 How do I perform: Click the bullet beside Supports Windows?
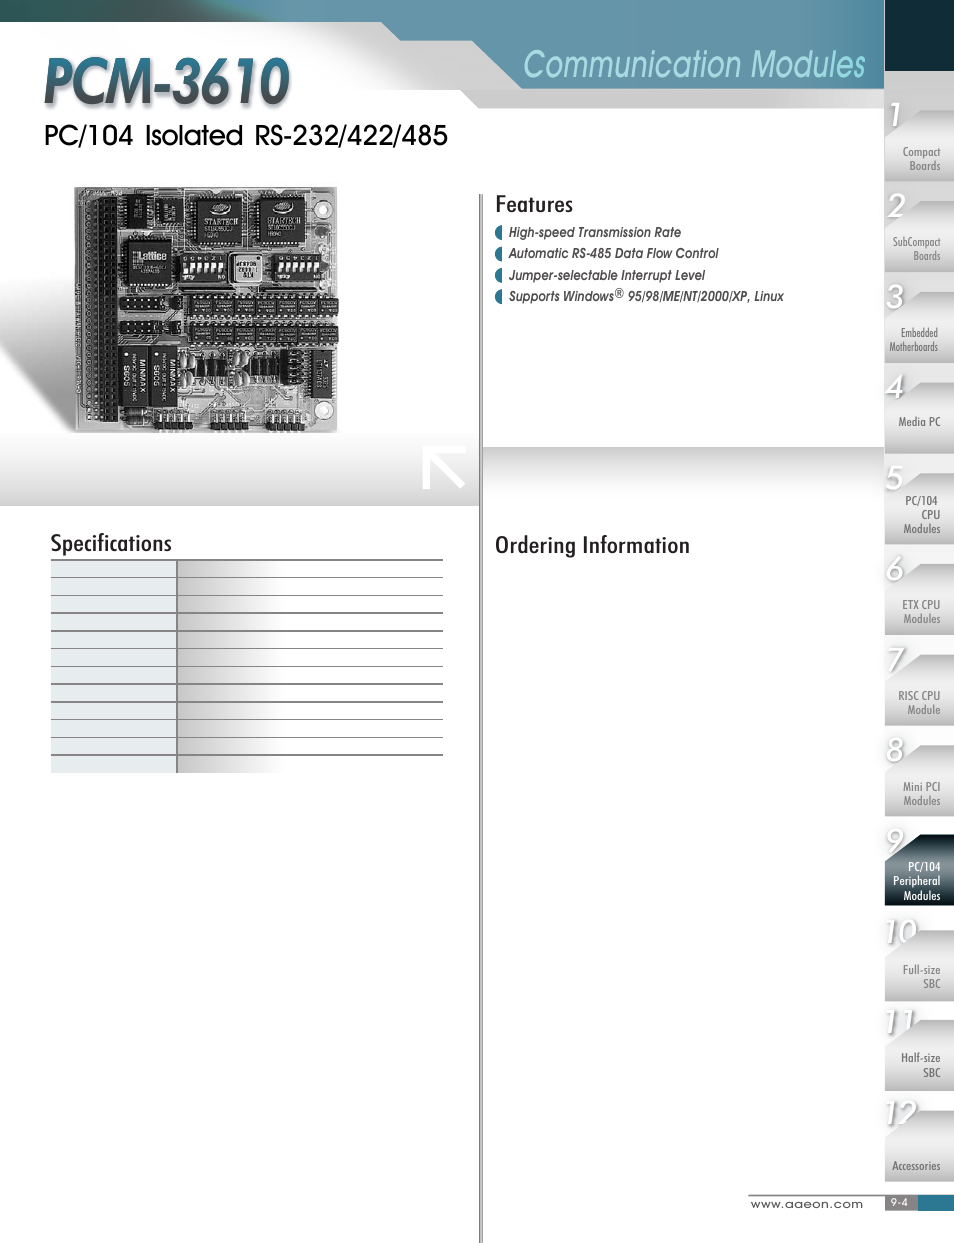click(499, 297)
